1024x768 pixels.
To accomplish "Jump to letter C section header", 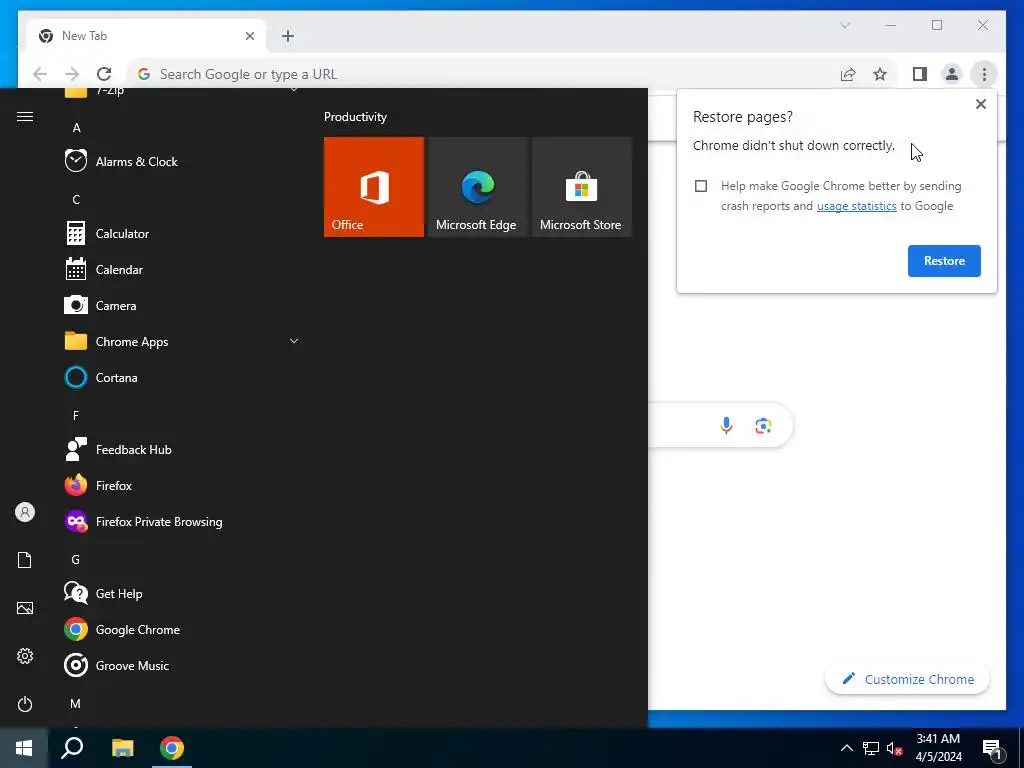I will 76,199.
